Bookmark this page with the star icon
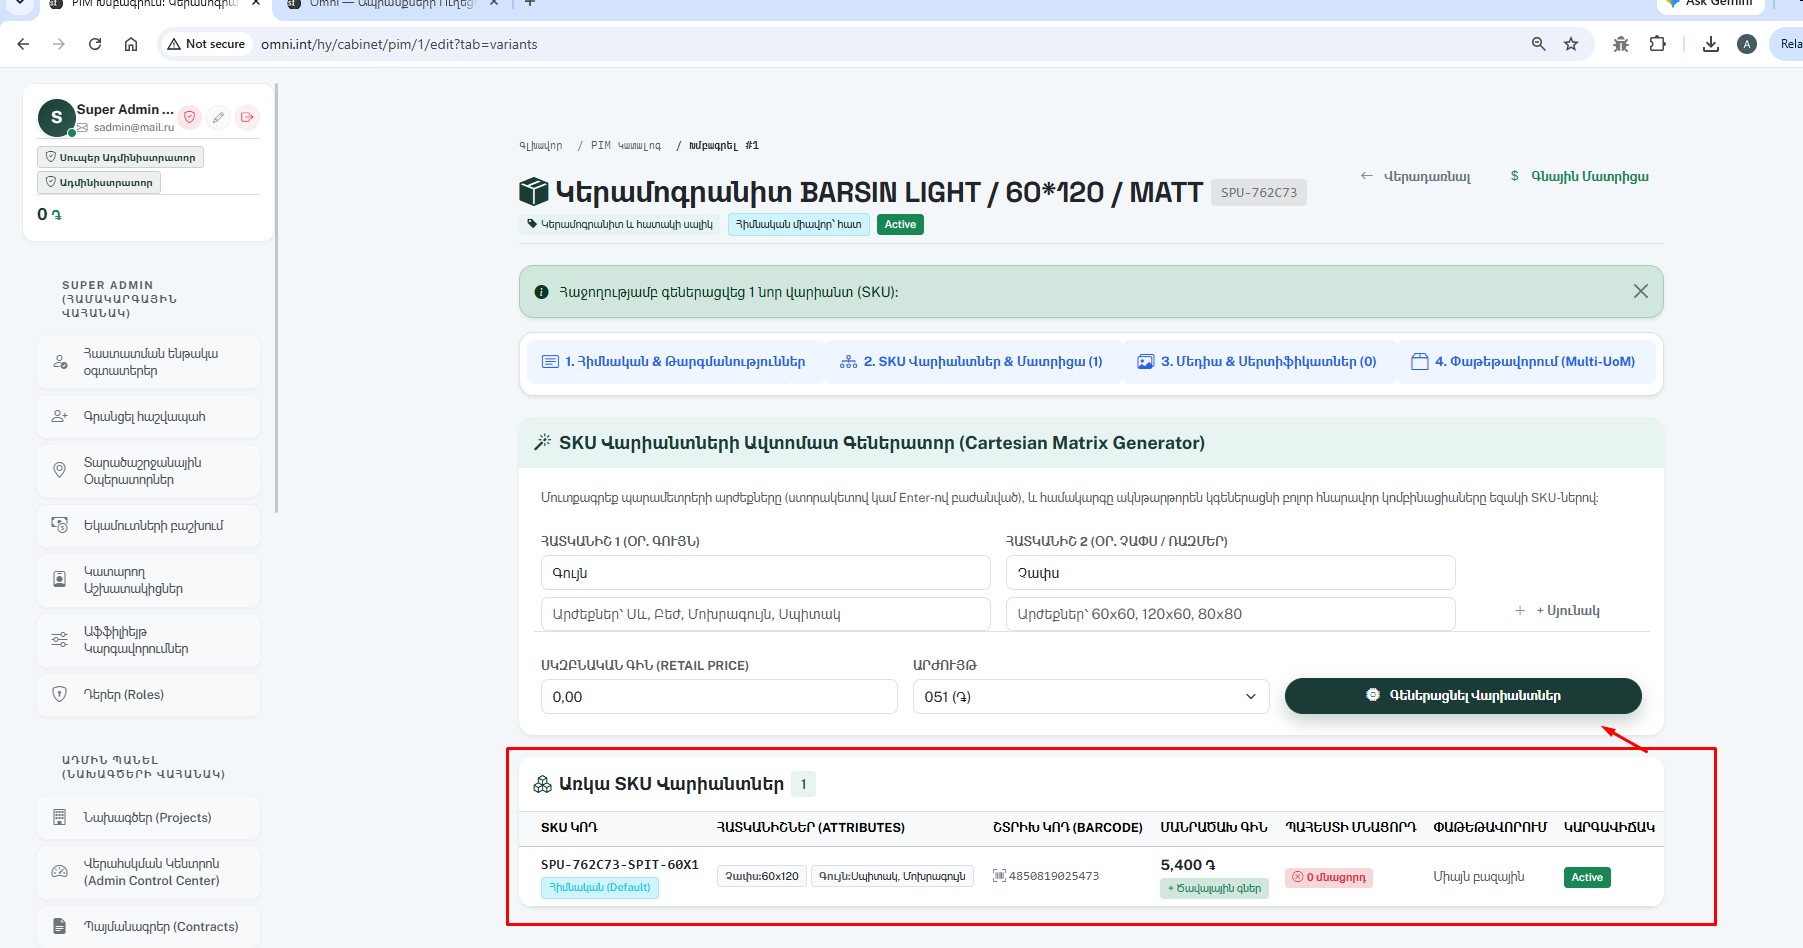The width and height of the screenshot is (1803, 948). pos(1571,44)
